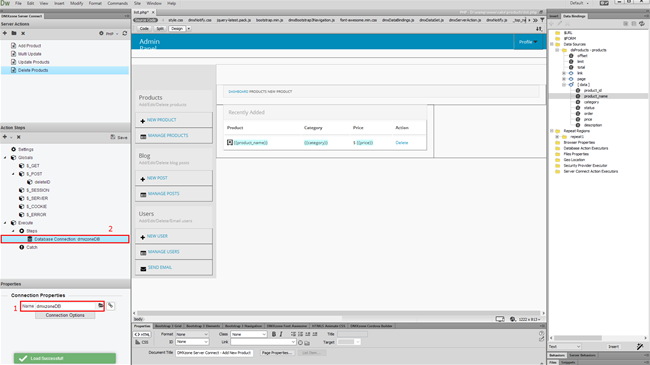Click the Save icon in Action Steps
Screen dimensions: 650x365
coord(119,137)
